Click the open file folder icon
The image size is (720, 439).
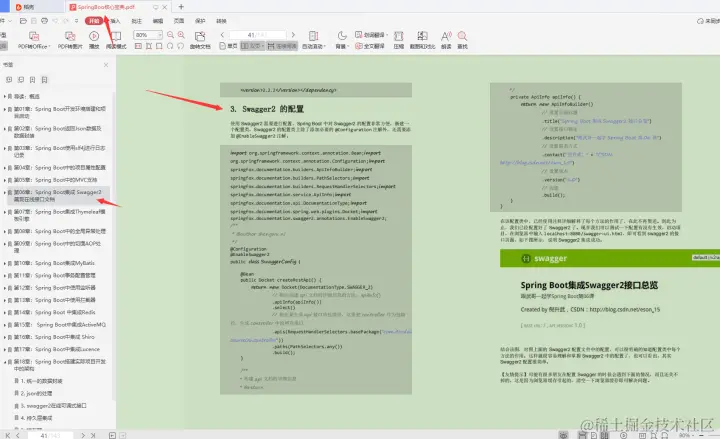click(23, 21)
